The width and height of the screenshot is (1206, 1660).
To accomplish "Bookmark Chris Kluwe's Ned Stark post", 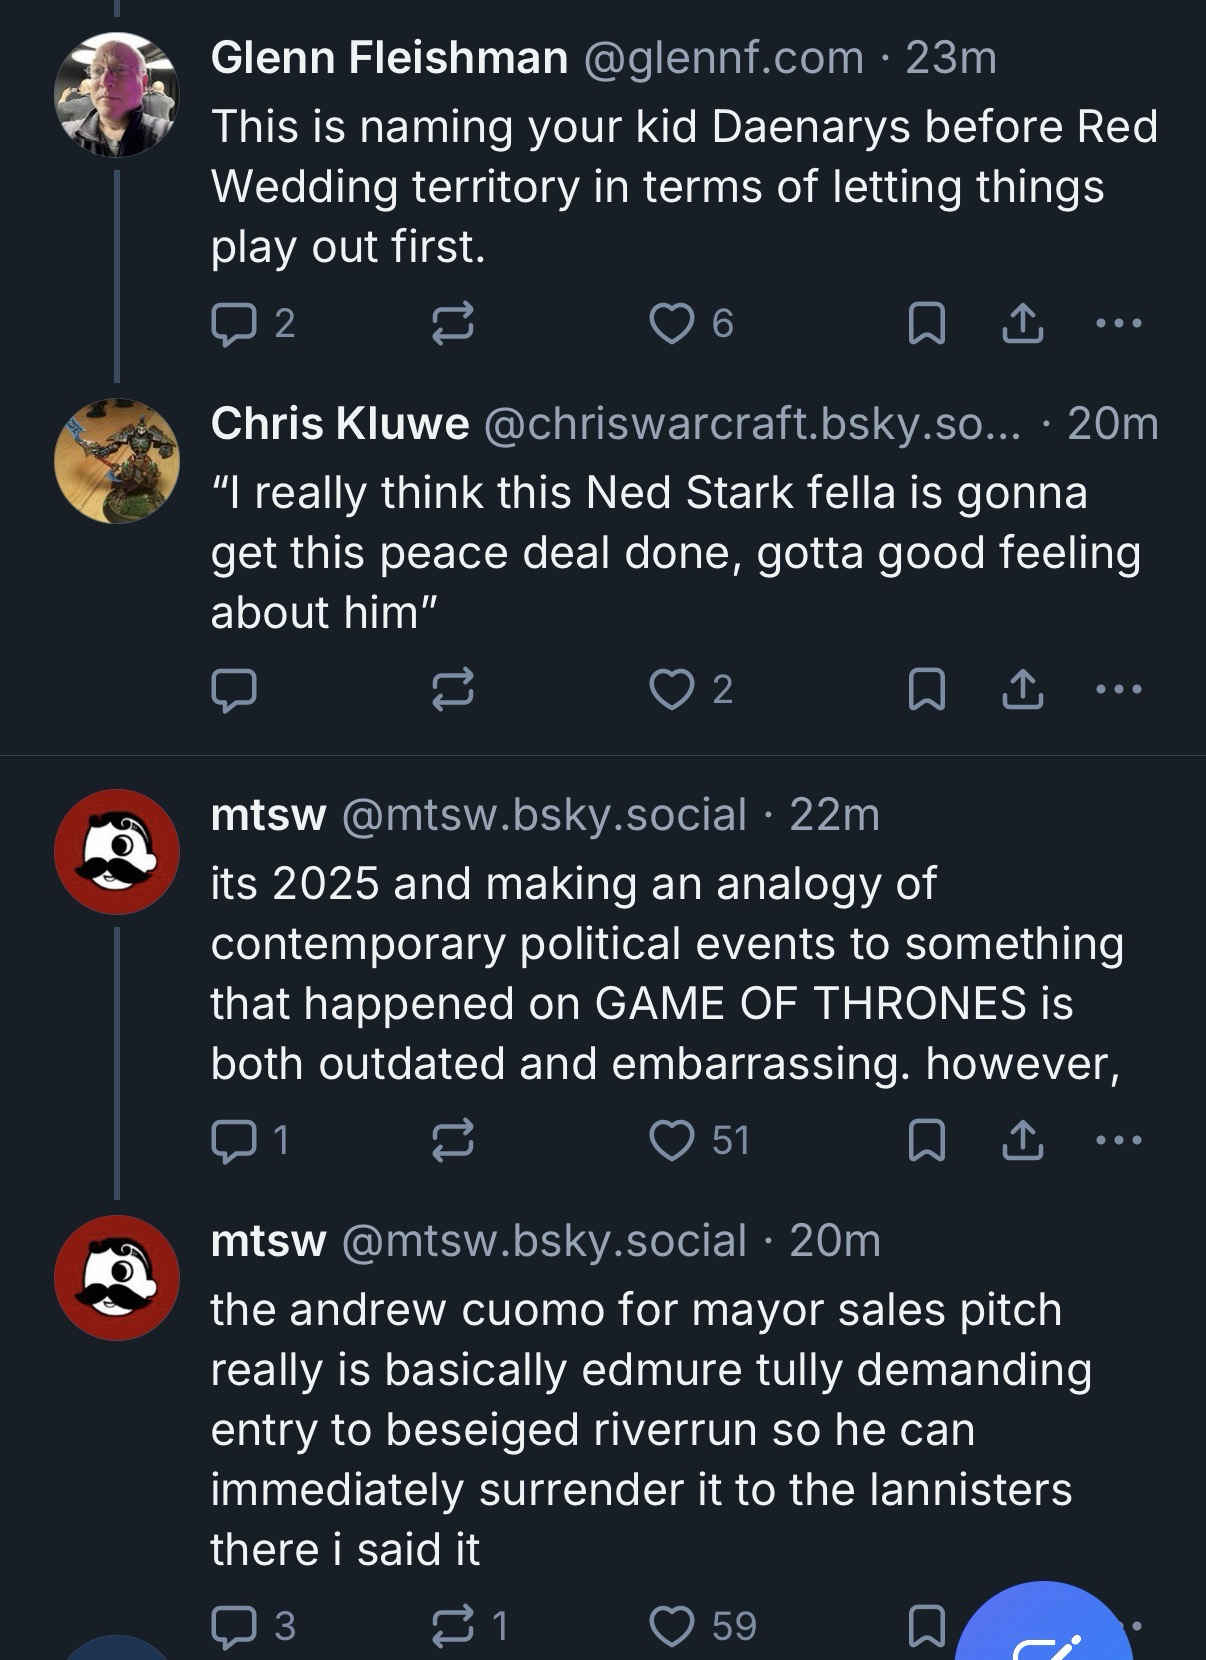I will pyautogui.click(x=926, y=689).
